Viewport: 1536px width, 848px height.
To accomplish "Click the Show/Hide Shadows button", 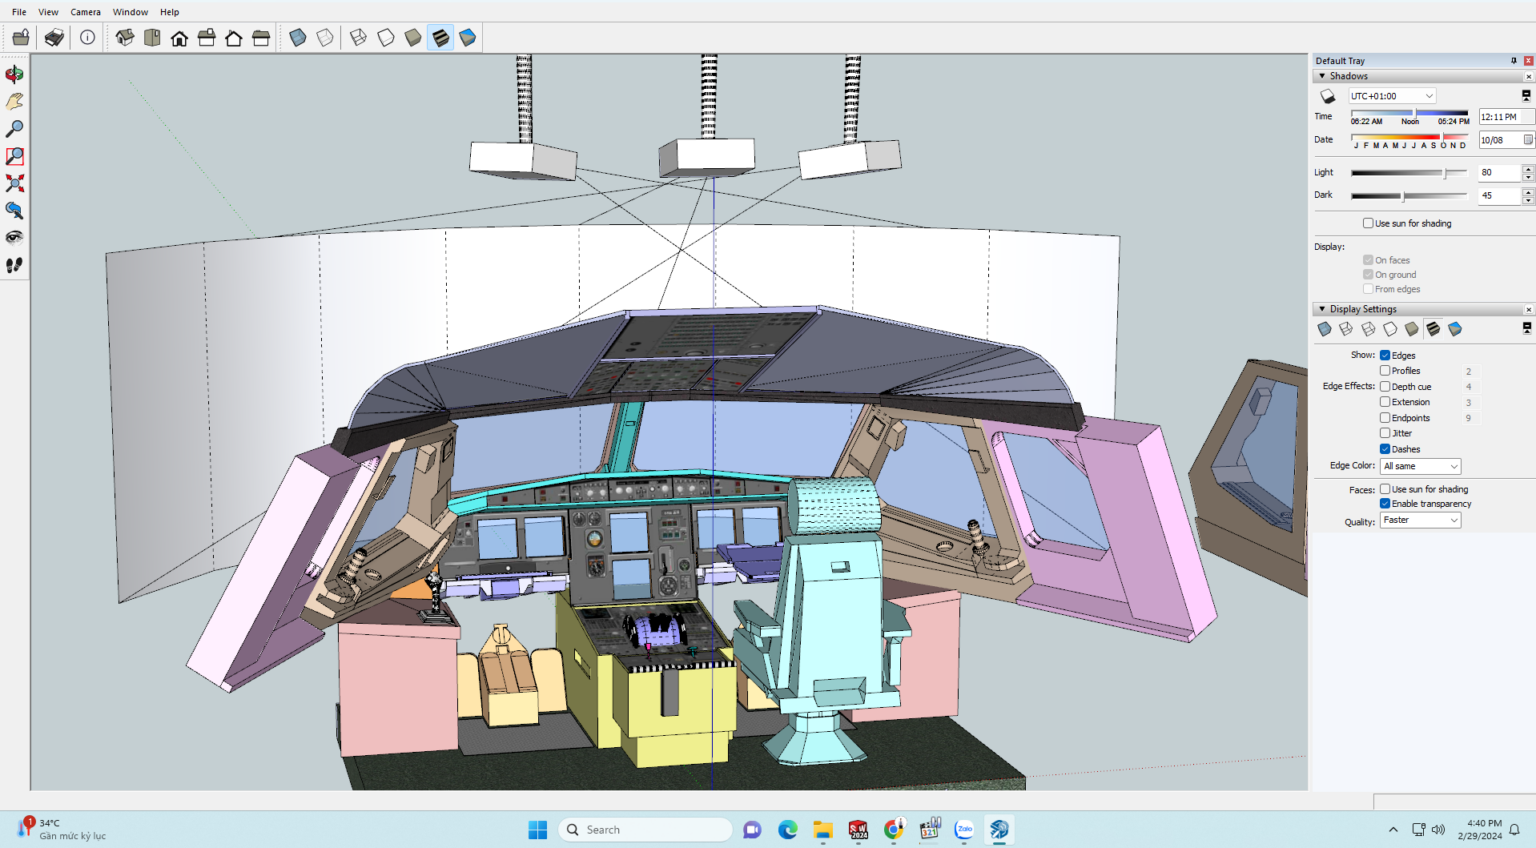I will coord(1327,97).
